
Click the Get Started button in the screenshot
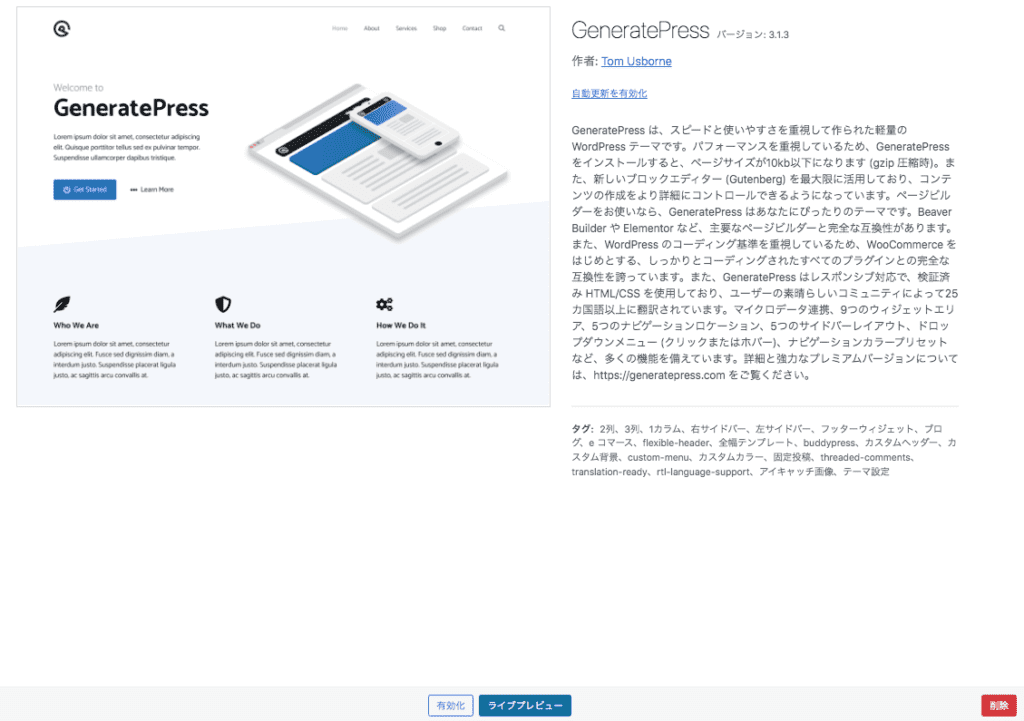click(85, 189)
